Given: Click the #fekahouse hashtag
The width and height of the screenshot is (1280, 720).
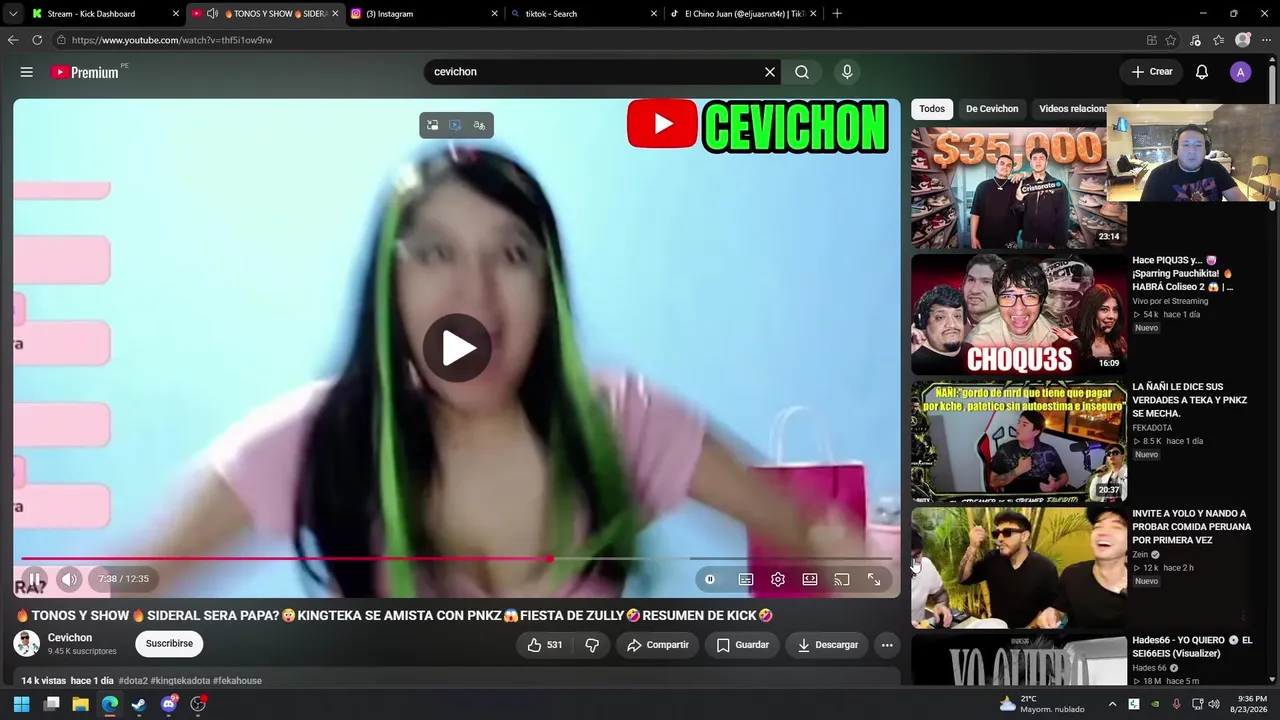Looking at the screenshot, I should click(237, 681).
